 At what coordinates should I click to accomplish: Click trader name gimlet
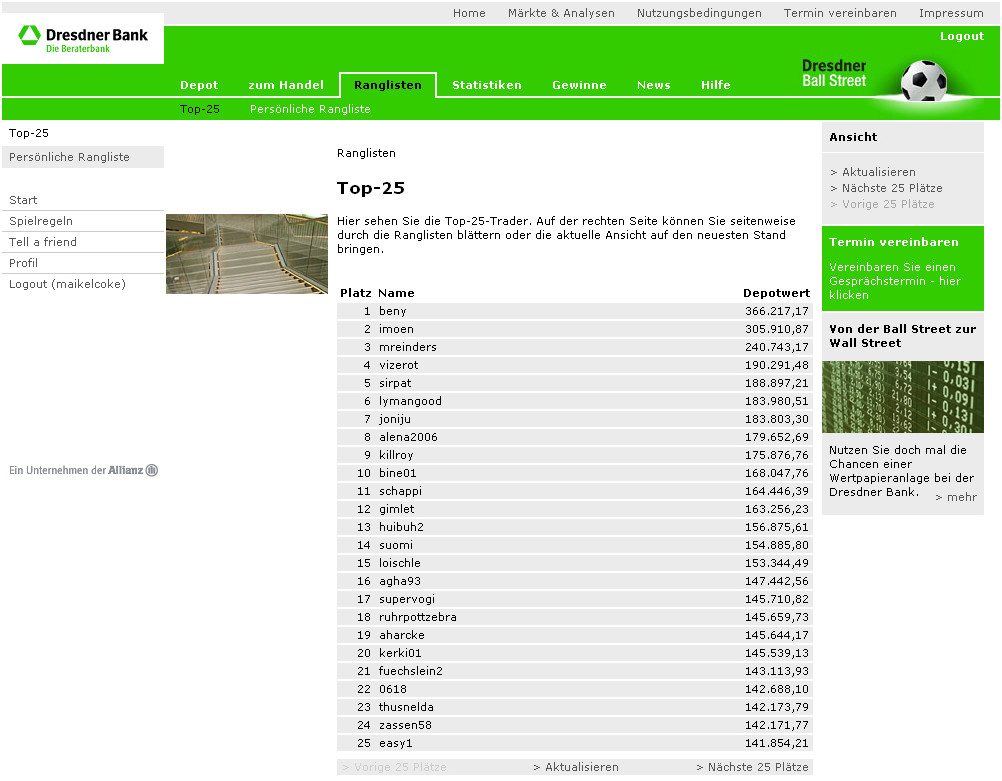click(x=396, y=509)
